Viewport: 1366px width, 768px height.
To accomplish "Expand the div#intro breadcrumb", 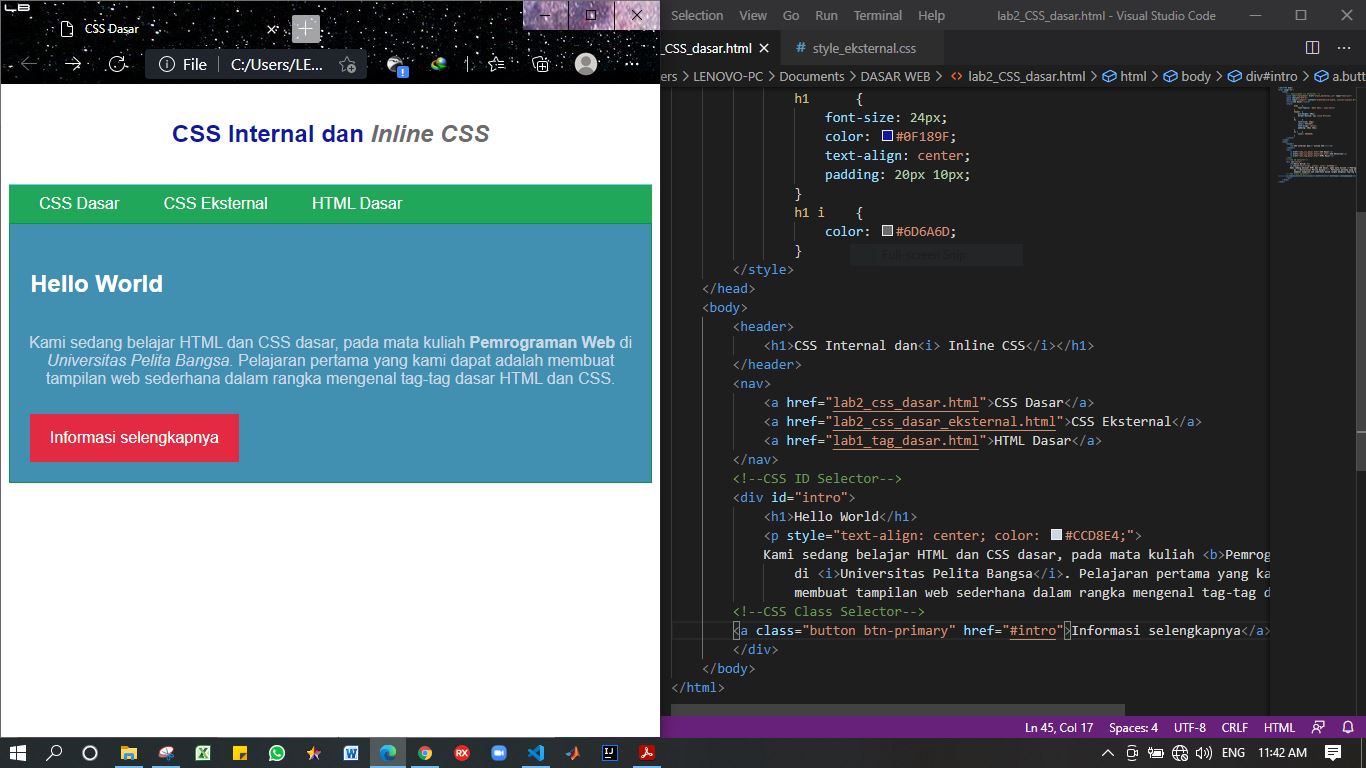I will click(1262, 76).
